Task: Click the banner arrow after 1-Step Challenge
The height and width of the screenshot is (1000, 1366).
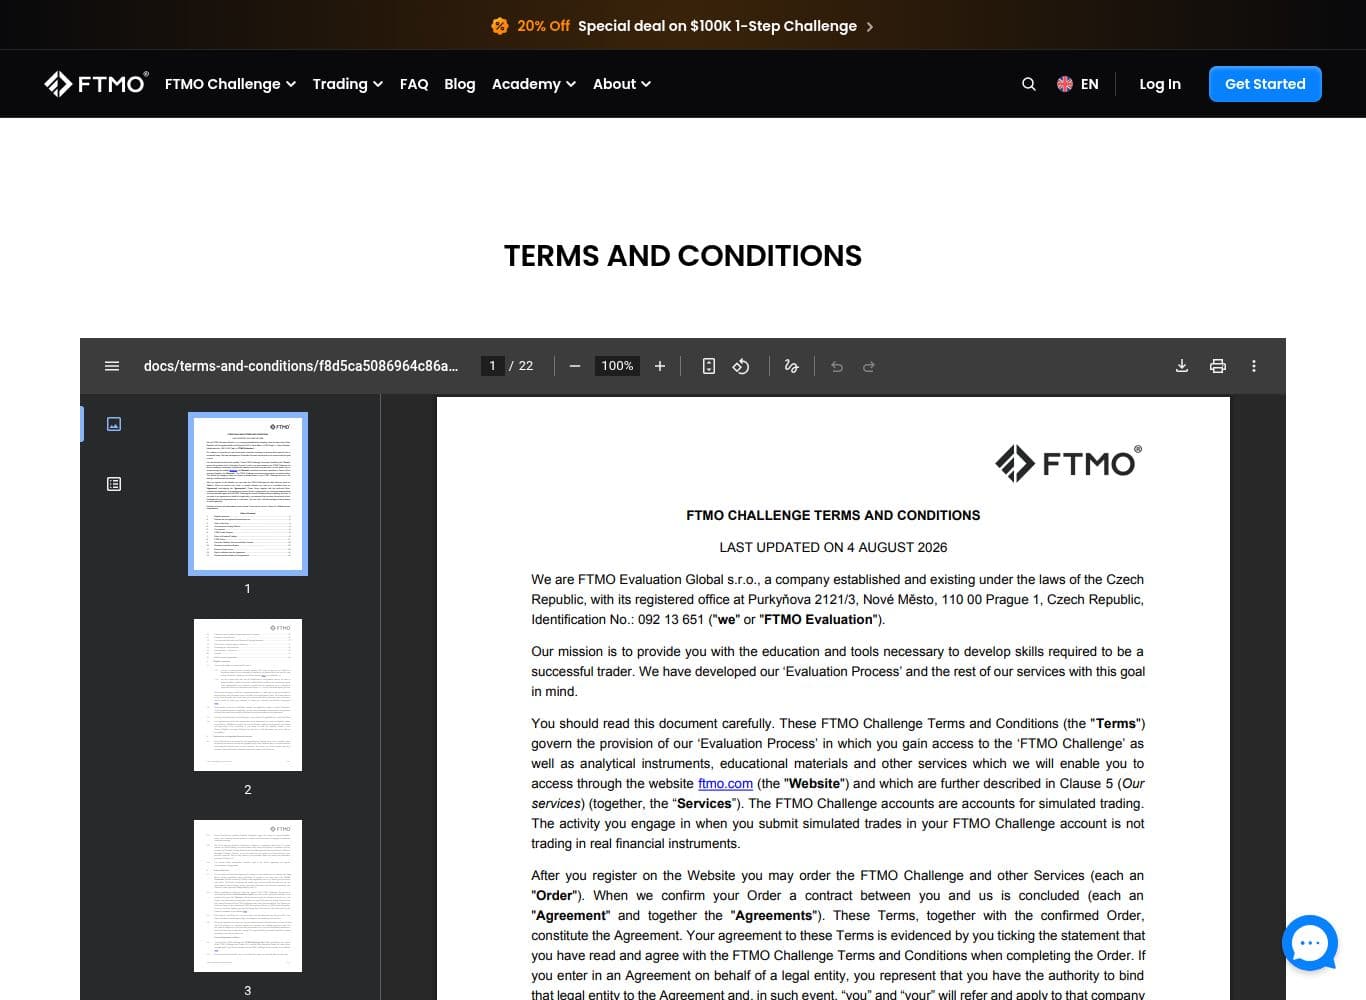Action: pyautogui.click(x=870, y=27)
